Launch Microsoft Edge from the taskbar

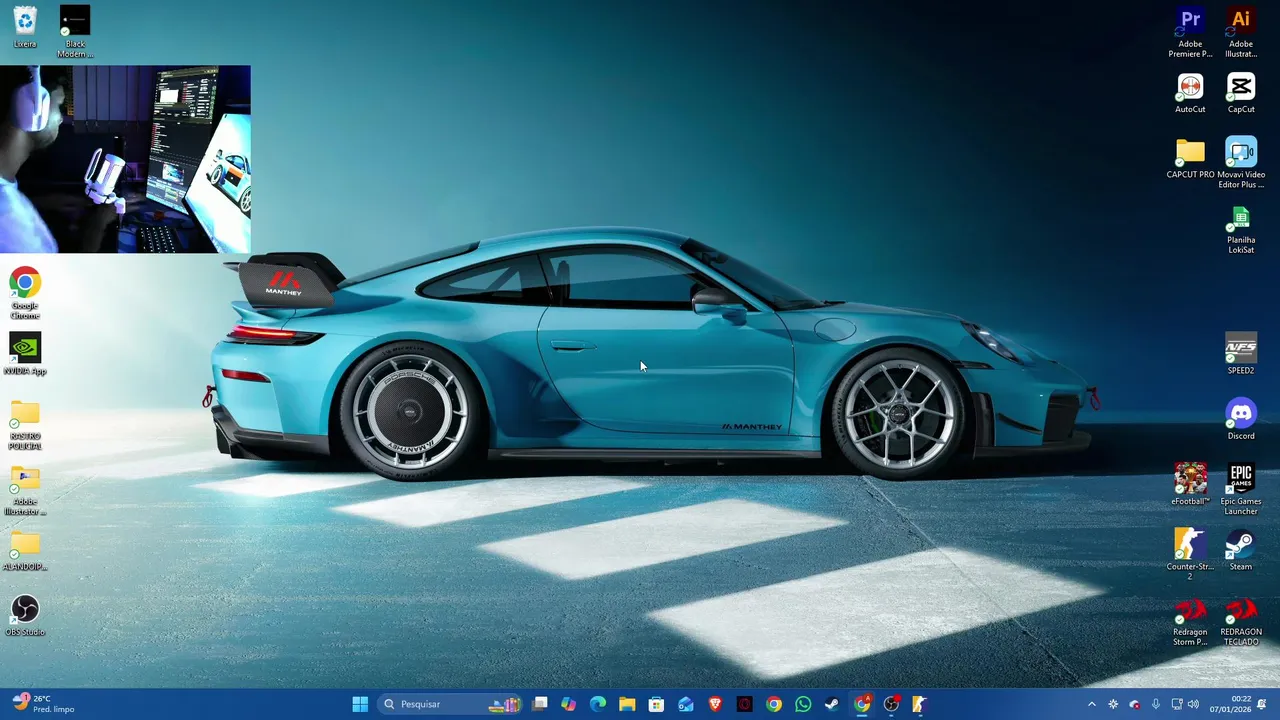pos(598,704)
